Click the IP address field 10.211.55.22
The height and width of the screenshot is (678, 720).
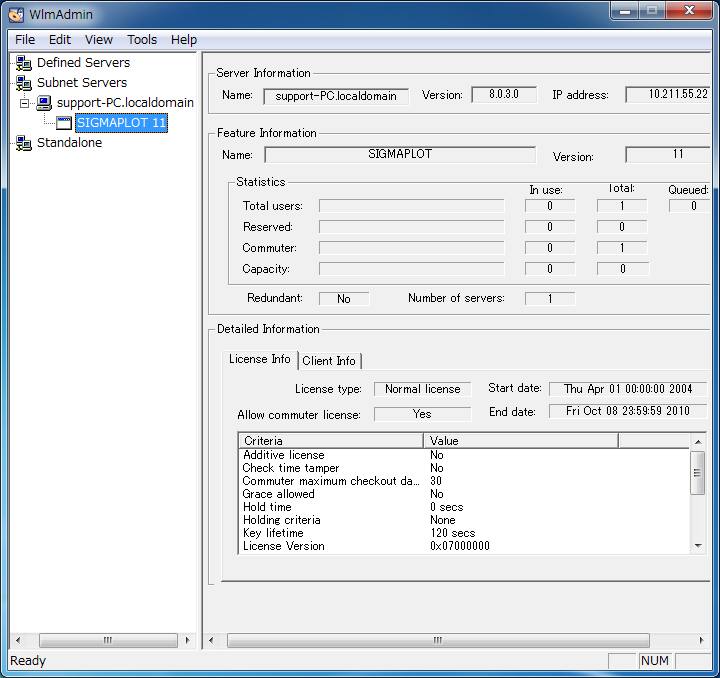tap(669, 95)
